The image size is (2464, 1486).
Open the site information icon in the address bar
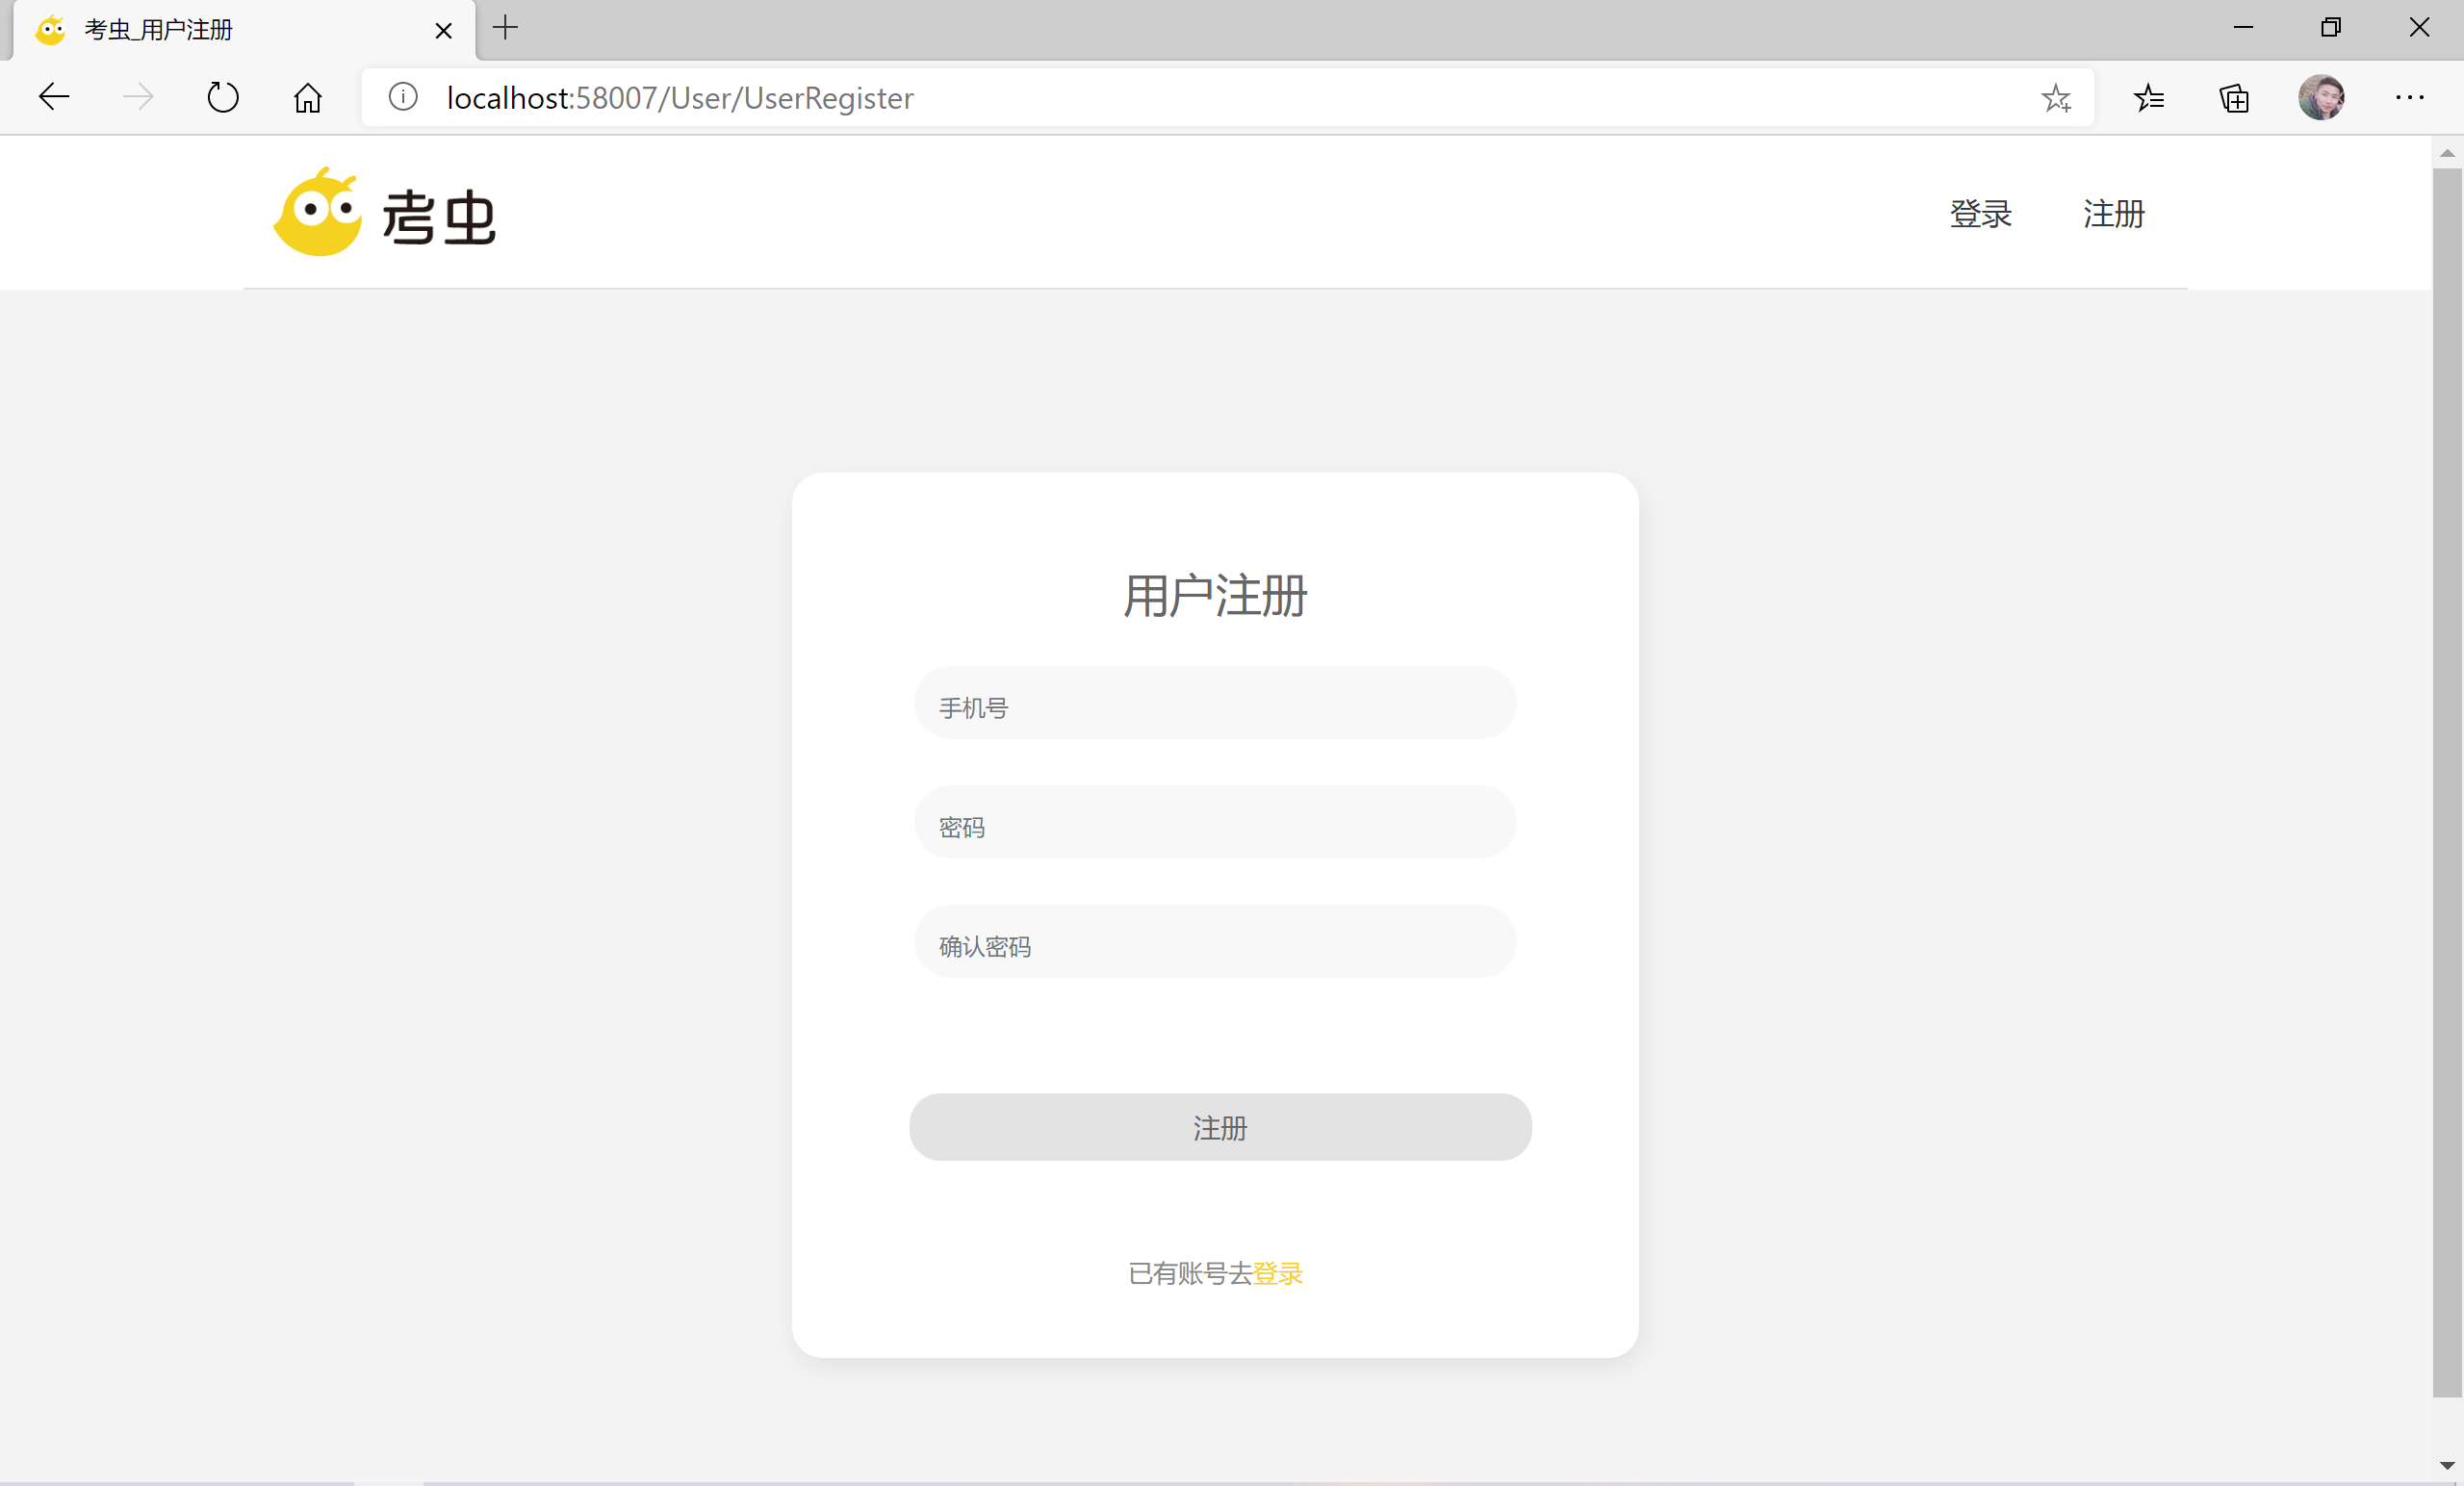click(x=403, y=97)
